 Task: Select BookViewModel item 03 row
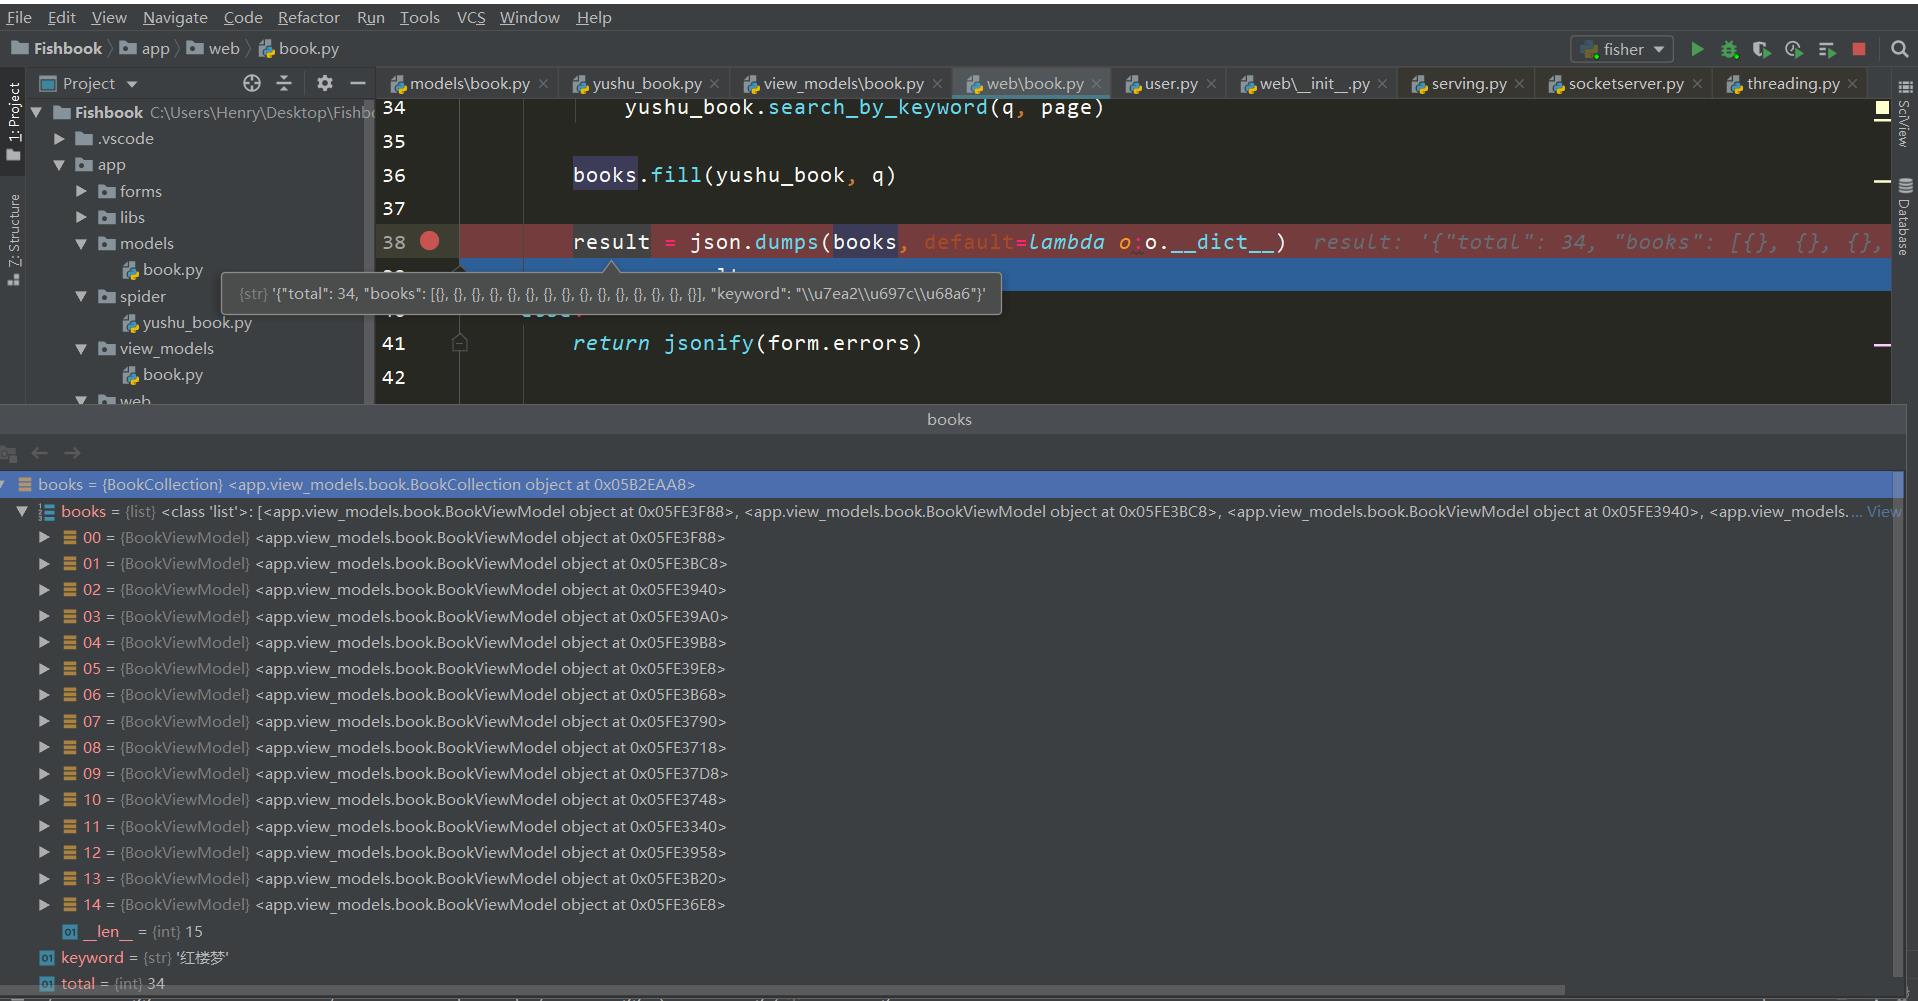[945, 616]
